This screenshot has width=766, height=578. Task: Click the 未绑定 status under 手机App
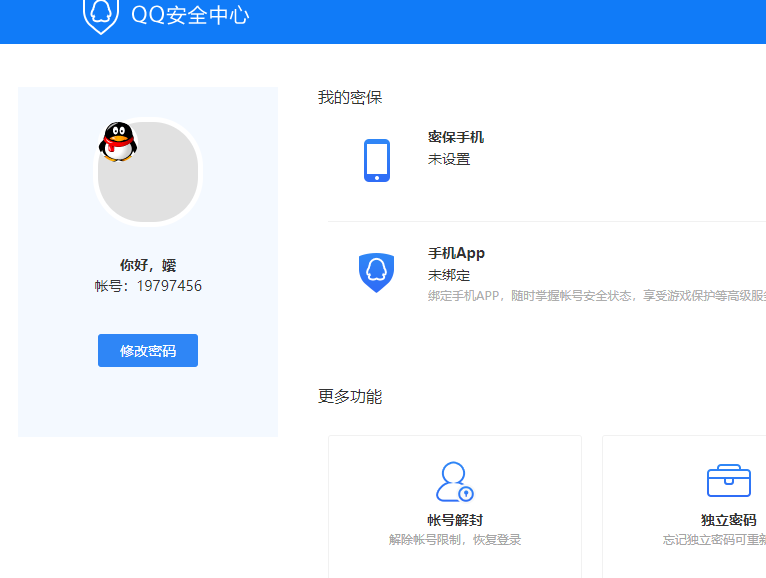click(x=449, y=276)
